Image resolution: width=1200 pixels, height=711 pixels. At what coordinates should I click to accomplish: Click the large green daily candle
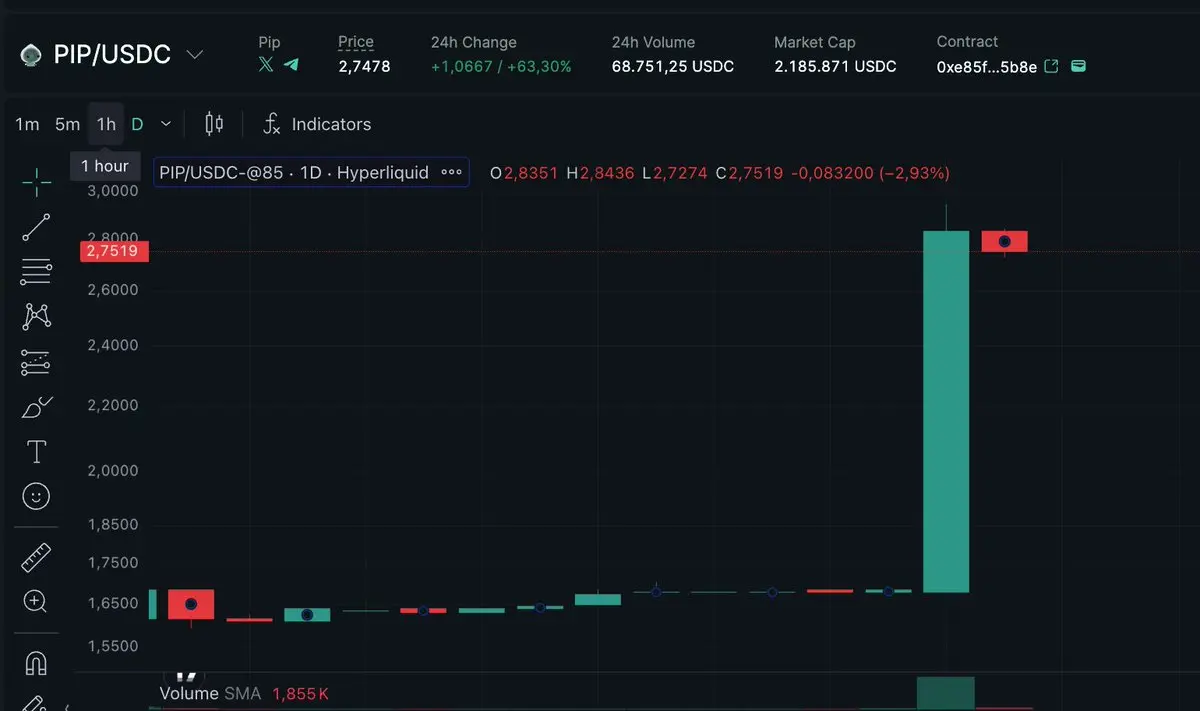[x=945, y=411]
